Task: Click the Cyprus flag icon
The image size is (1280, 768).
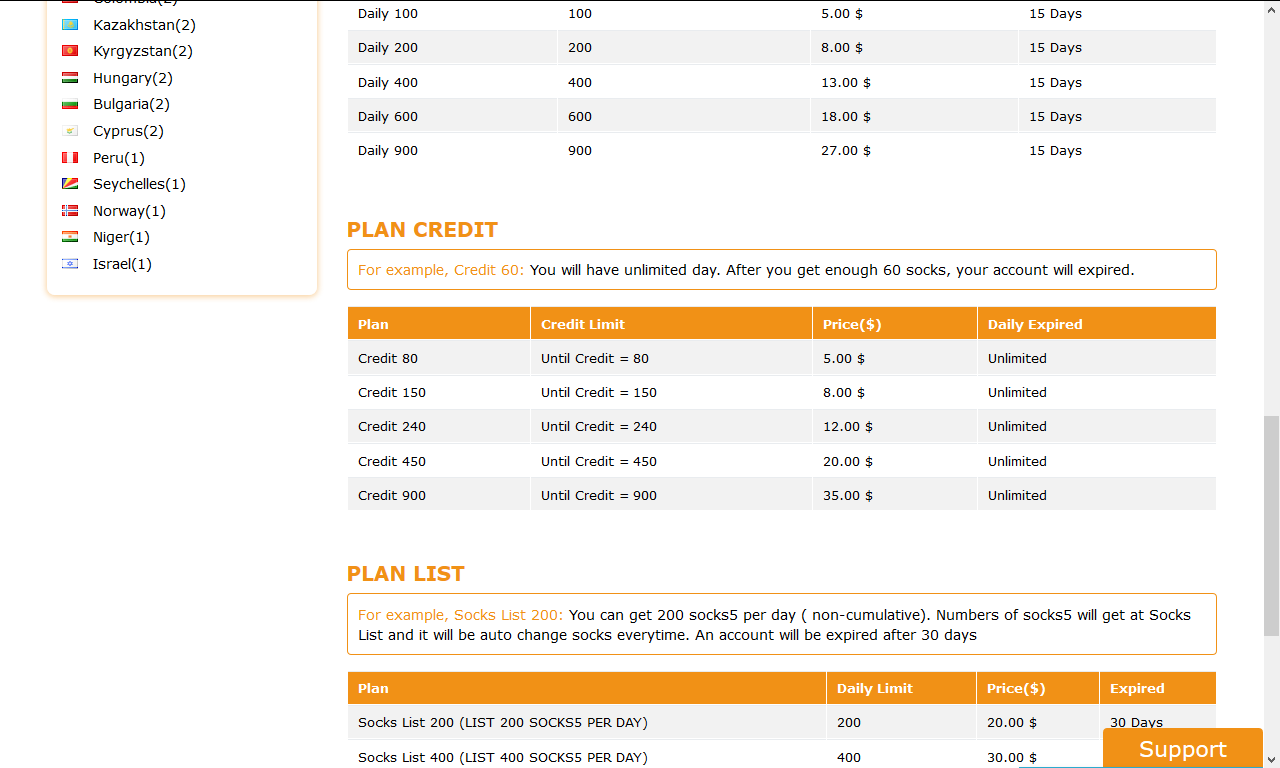Action: (70, 131)
